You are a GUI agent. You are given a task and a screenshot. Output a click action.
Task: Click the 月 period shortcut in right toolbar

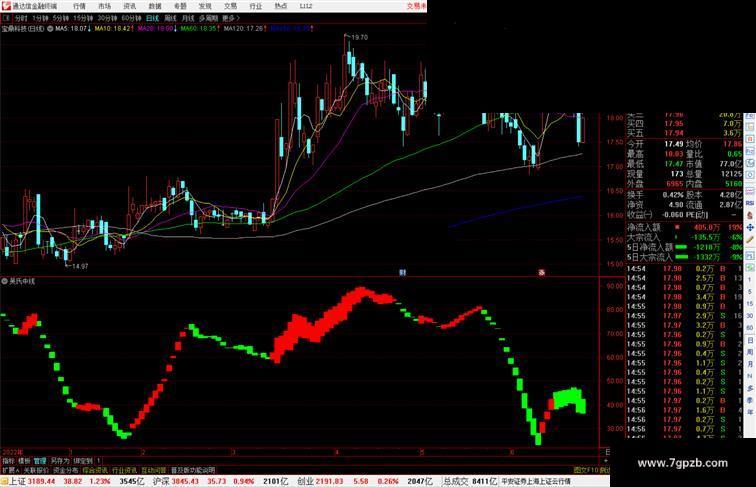pyautogui.click(x=750, y=364)
